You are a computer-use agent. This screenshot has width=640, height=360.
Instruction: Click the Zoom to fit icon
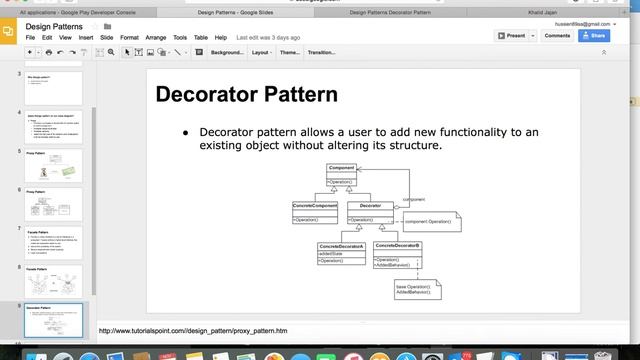(x=100, y=52)
